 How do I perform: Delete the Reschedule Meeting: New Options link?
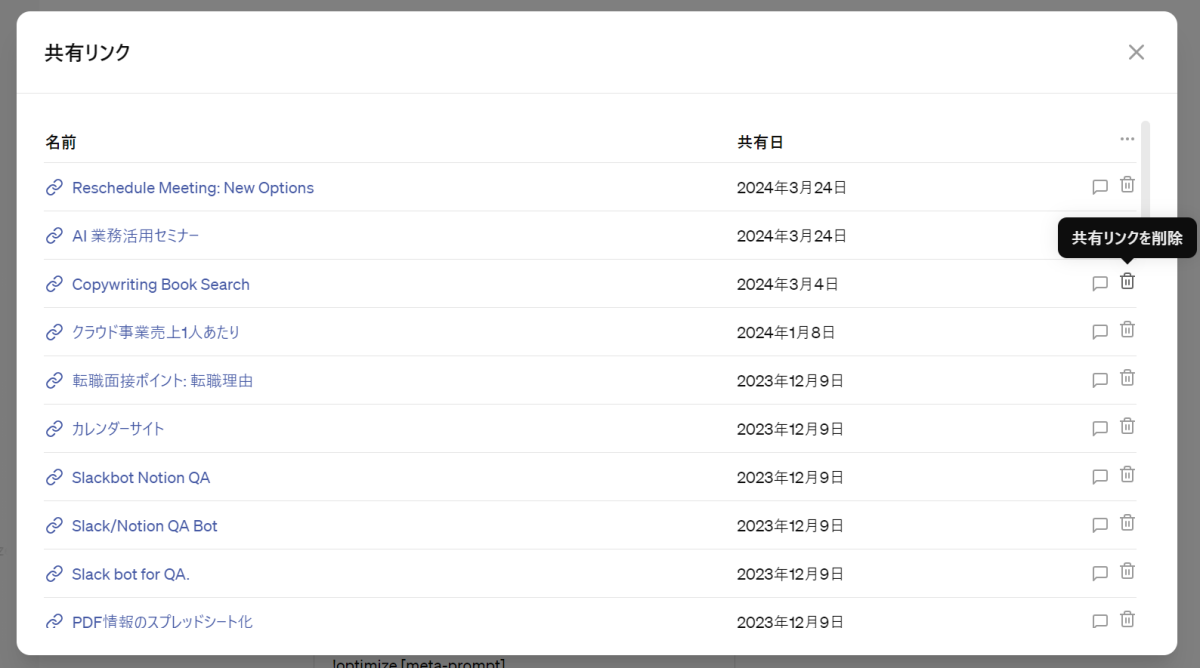coord(1127,184)
